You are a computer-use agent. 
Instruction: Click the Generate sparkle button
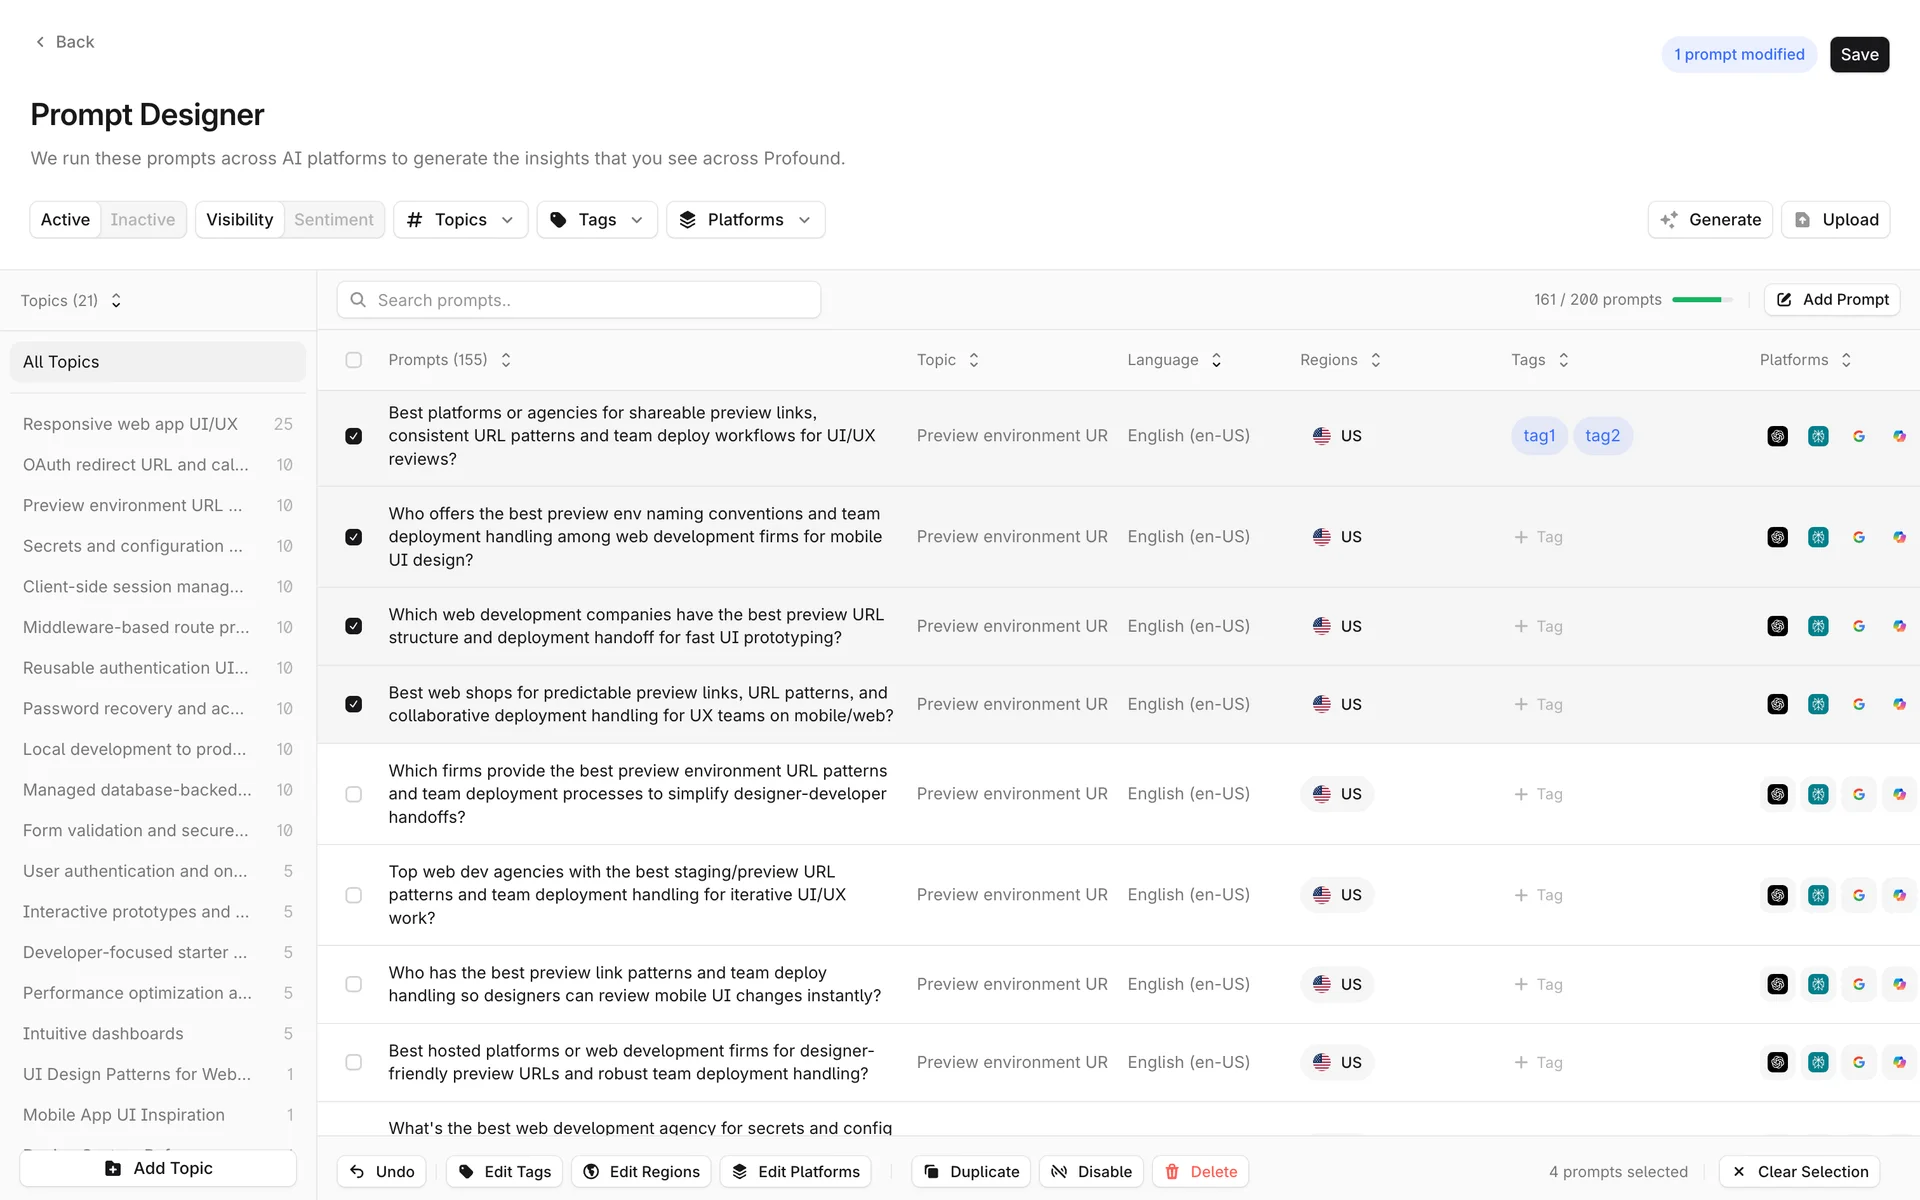coord(1710,220)
